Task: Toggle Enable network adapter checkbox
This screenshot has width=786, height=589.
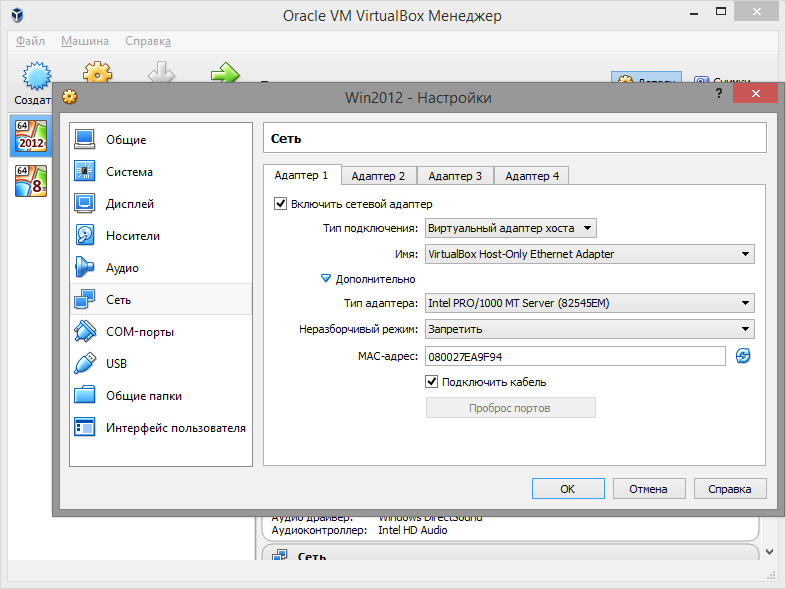Action: pos(280,204)
